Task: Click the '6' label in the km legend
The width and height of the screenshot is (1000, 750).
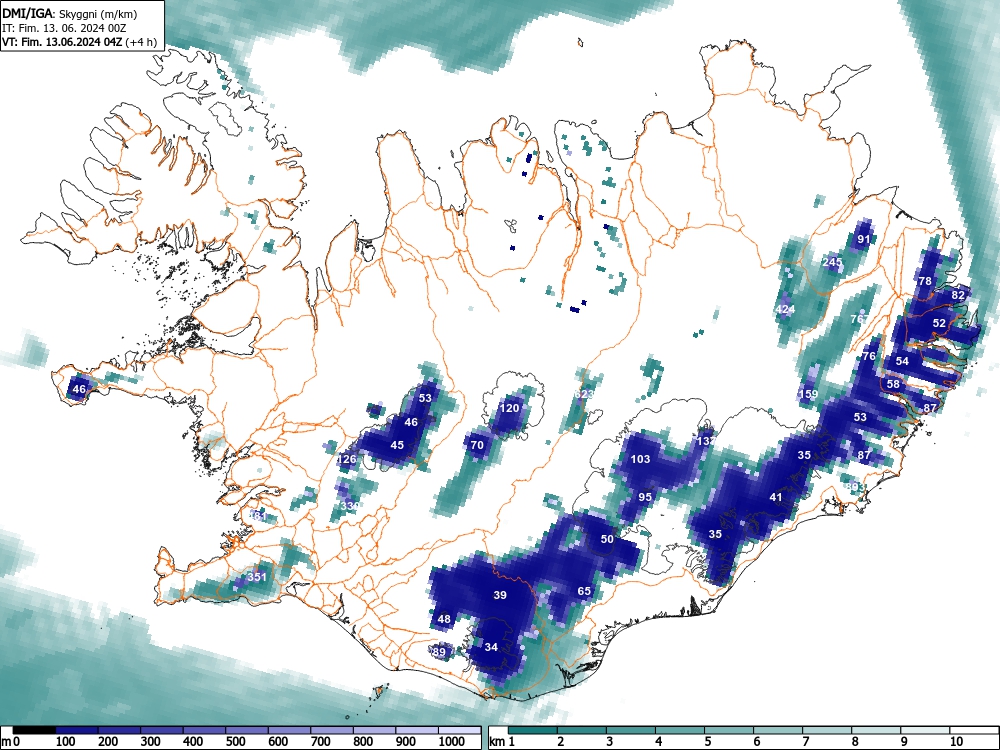Action: click(x=757, y=742)
